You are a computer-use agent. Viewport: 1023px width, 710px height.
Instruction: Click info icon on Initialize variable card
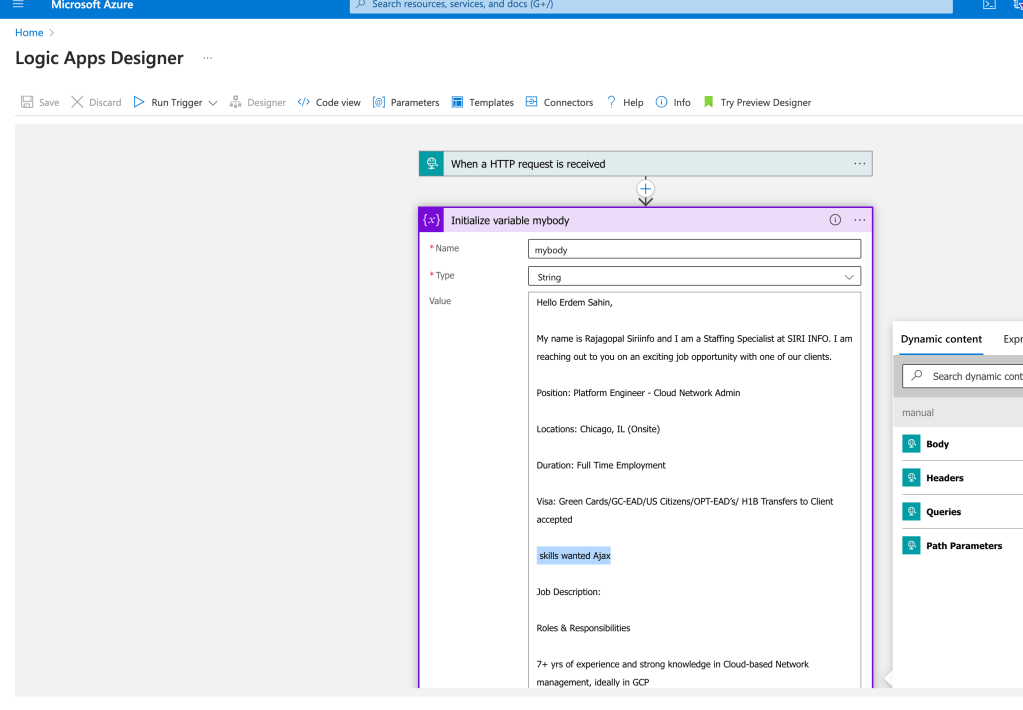pyautogui.click(x=835, y=220)
